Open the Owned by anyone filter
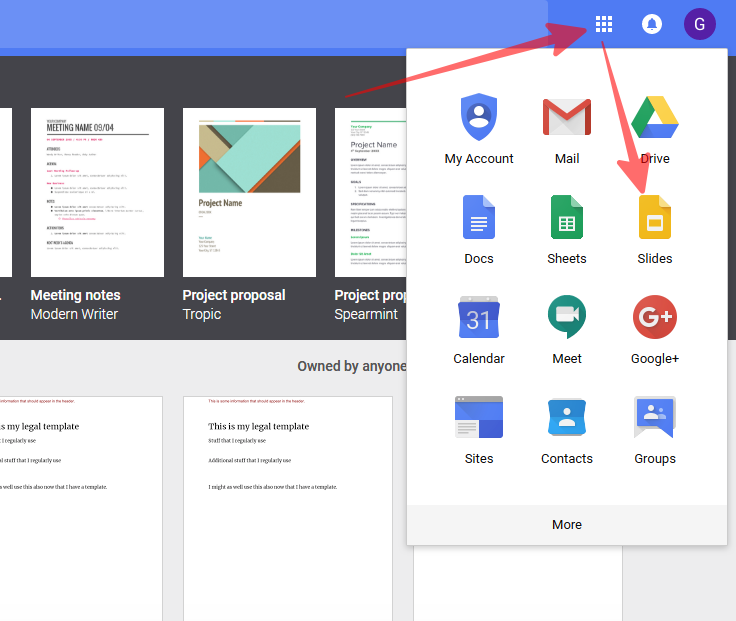The image size is (736, 621). [352, 366]
